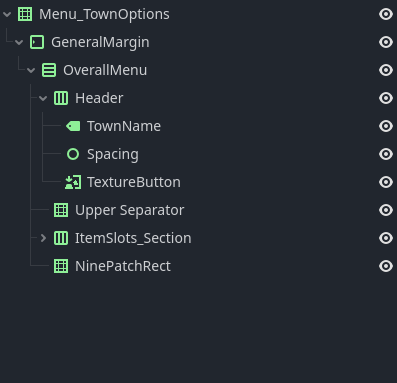This screenshot has height=383, width=397.
Task: Expand the ItemSlots_Section node
Action: [x=43, y=238]
